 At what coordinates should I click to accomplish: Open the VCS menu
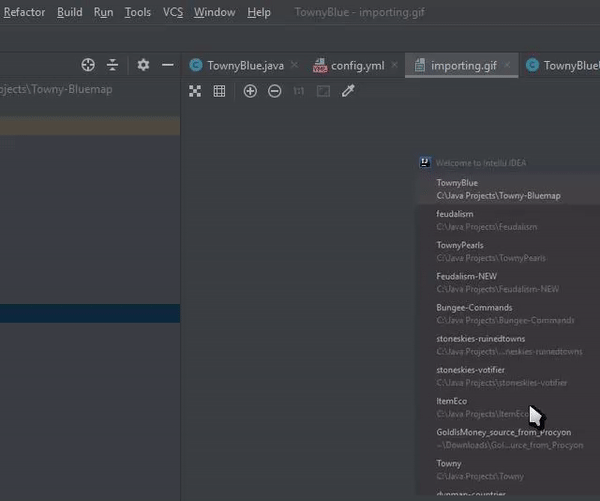173,12
